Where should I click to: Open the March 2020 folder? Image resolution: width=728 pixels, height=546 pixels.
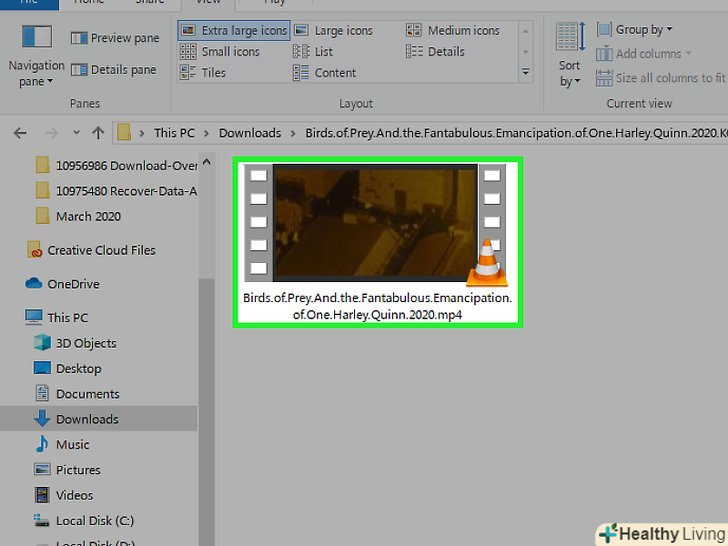click(x=78, y=216)
